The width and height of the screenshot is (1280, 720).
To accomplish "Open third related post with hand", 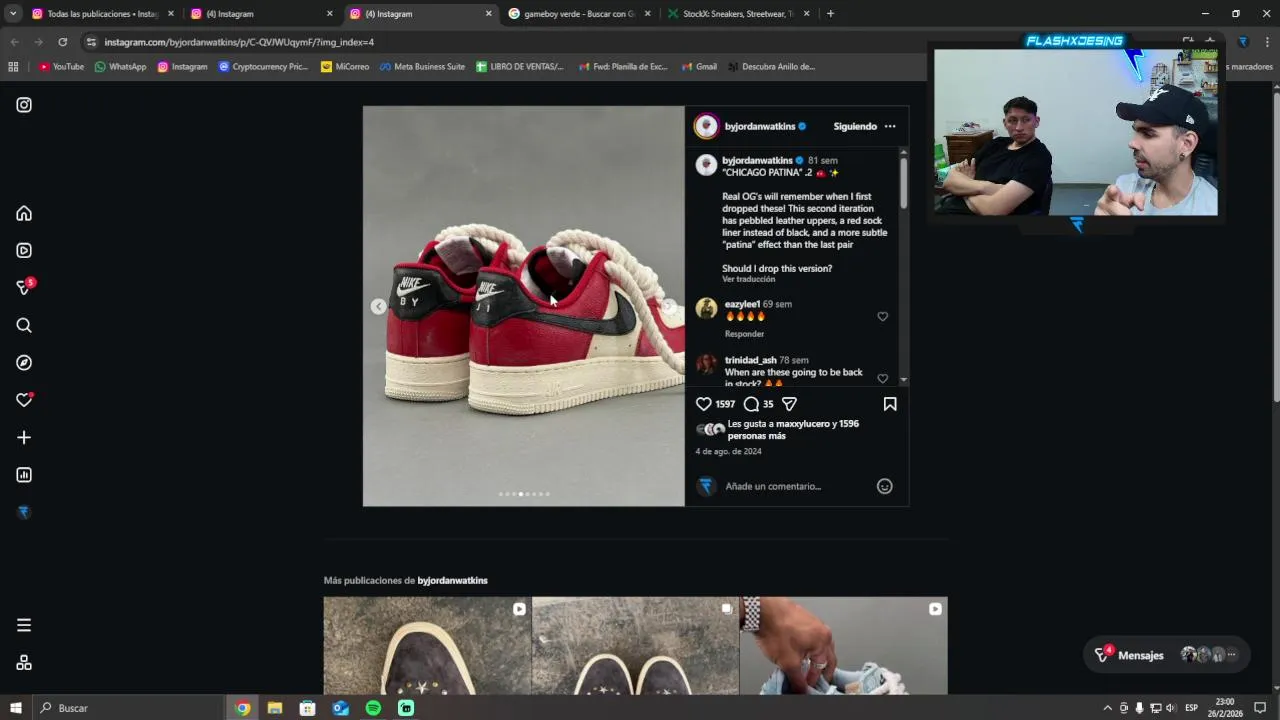I will point(843,646).
